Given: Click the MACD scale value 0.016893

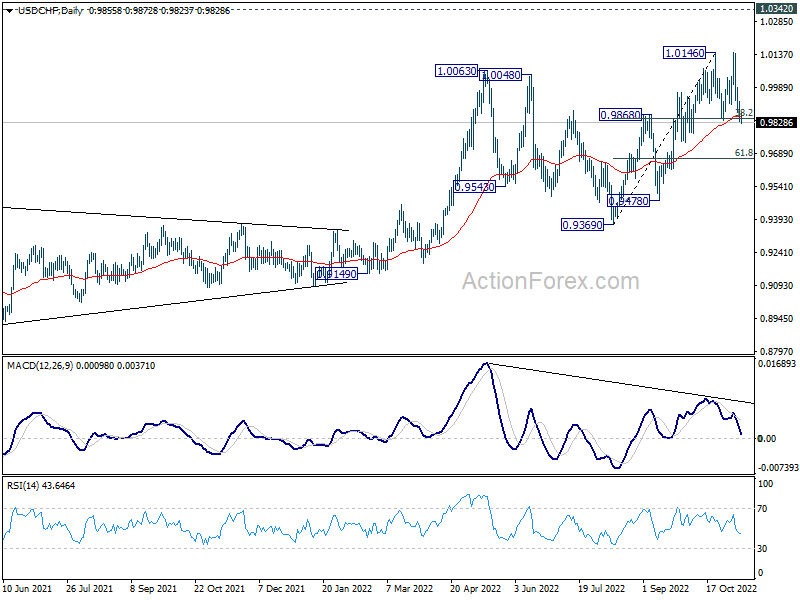Looking at the screenshot, I should pyautogui.click(x=777, y=364).
